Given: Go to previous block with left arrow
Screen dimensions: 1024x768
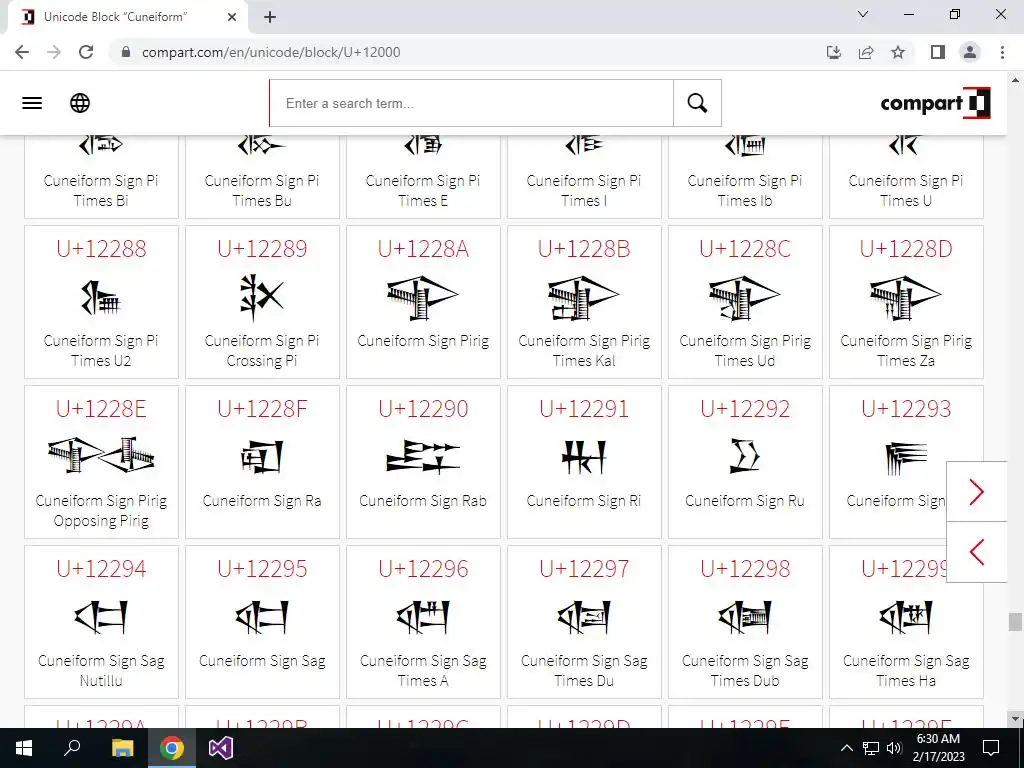Looking at the screenshot, I should (x=977, y=552).
